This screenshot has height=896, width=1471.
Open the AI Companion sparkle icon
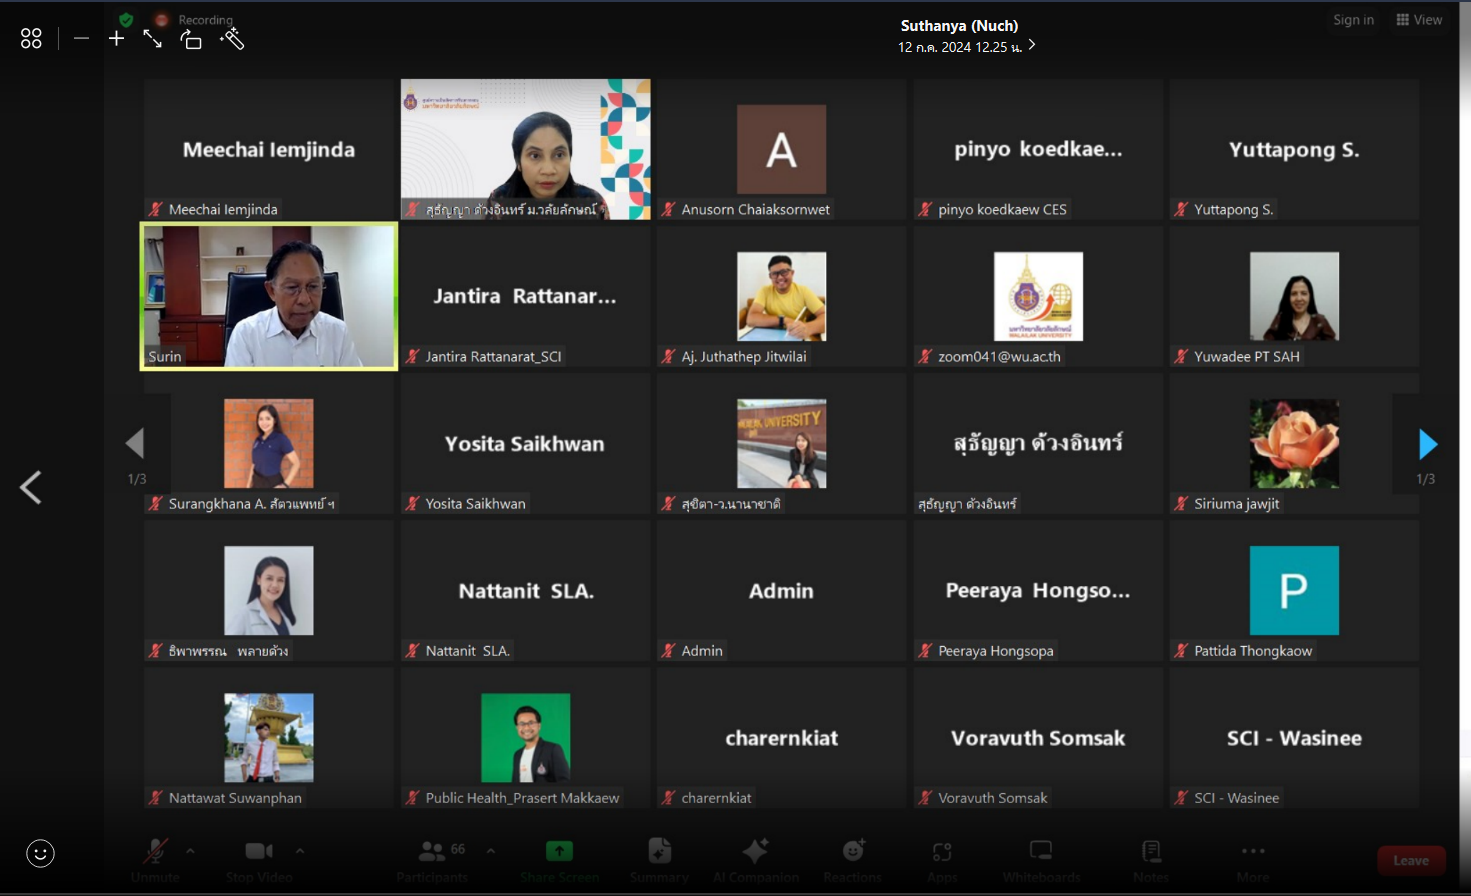tap(755, 852)
